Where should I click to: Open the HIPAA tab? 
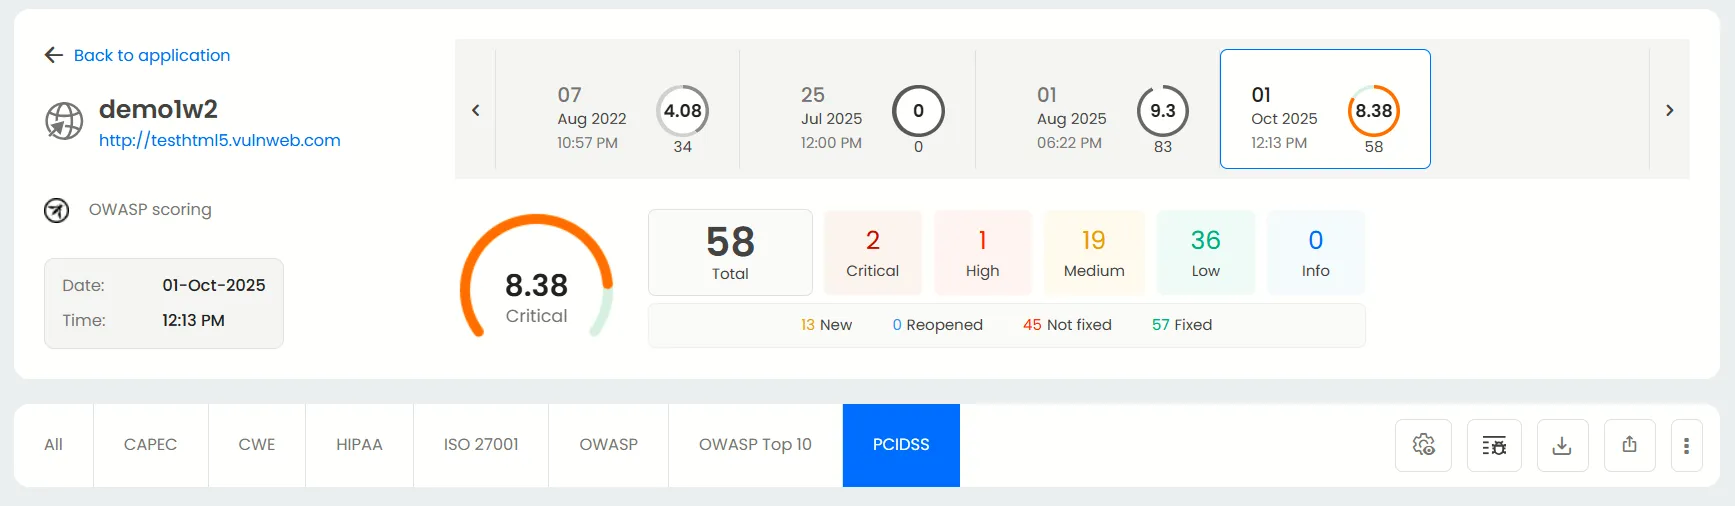tap(359, 445)
